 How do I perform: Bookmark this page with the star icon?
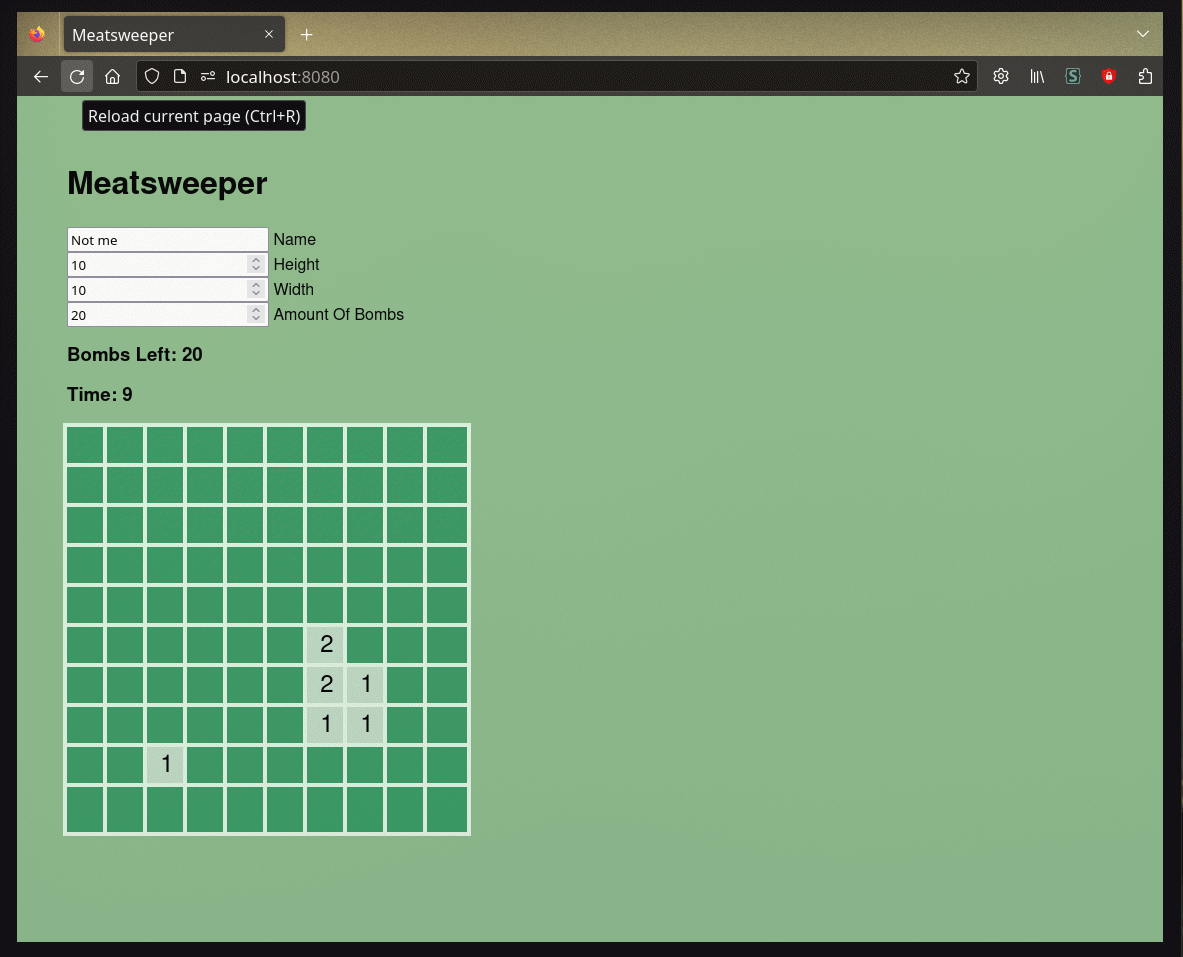pos(961,77)
